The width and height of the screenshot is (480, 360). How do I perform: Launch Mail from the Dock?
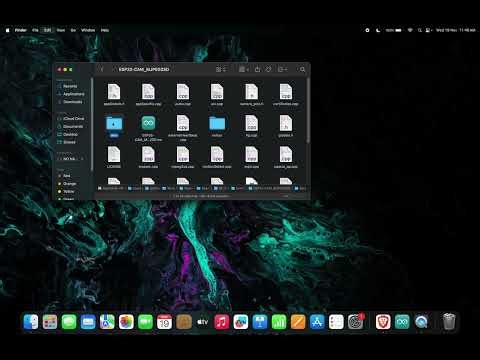coord(88,322)
